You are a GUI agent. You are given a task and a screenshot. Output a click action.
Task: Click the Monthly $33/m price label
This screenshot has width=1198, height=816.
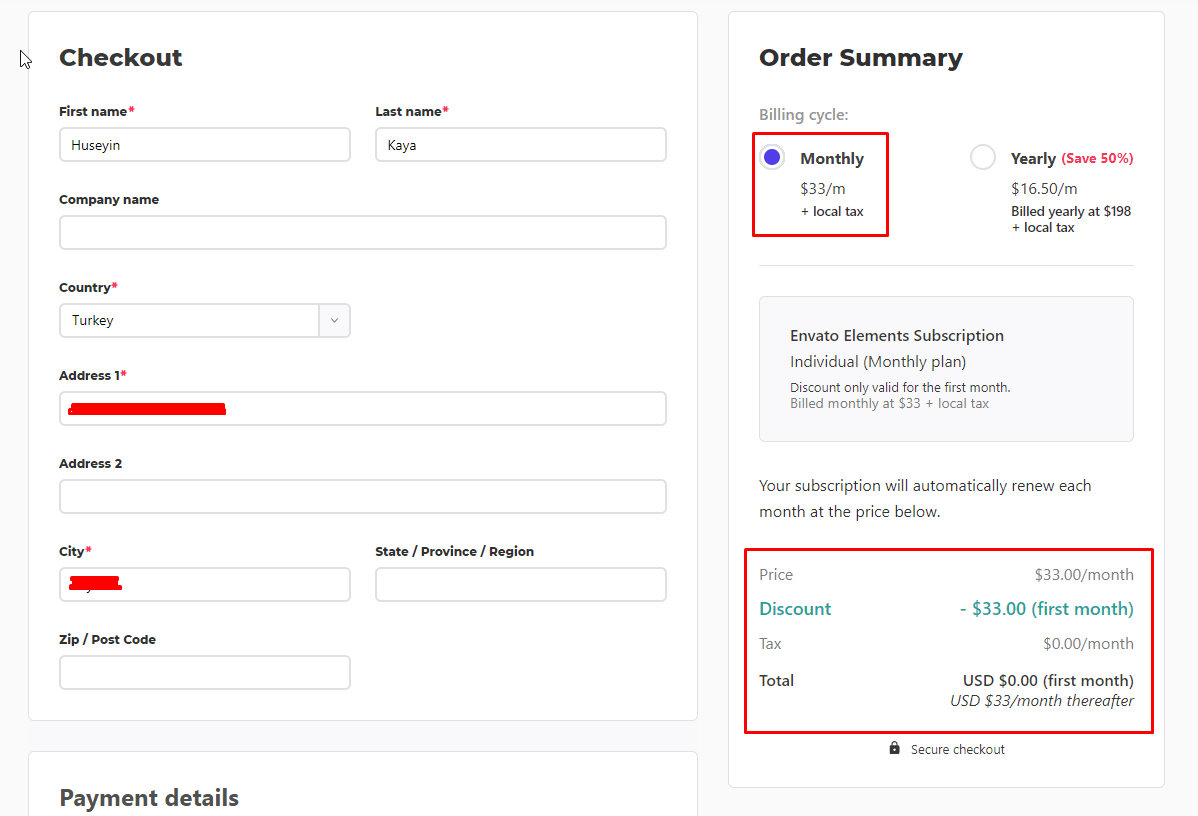point(830,188)
